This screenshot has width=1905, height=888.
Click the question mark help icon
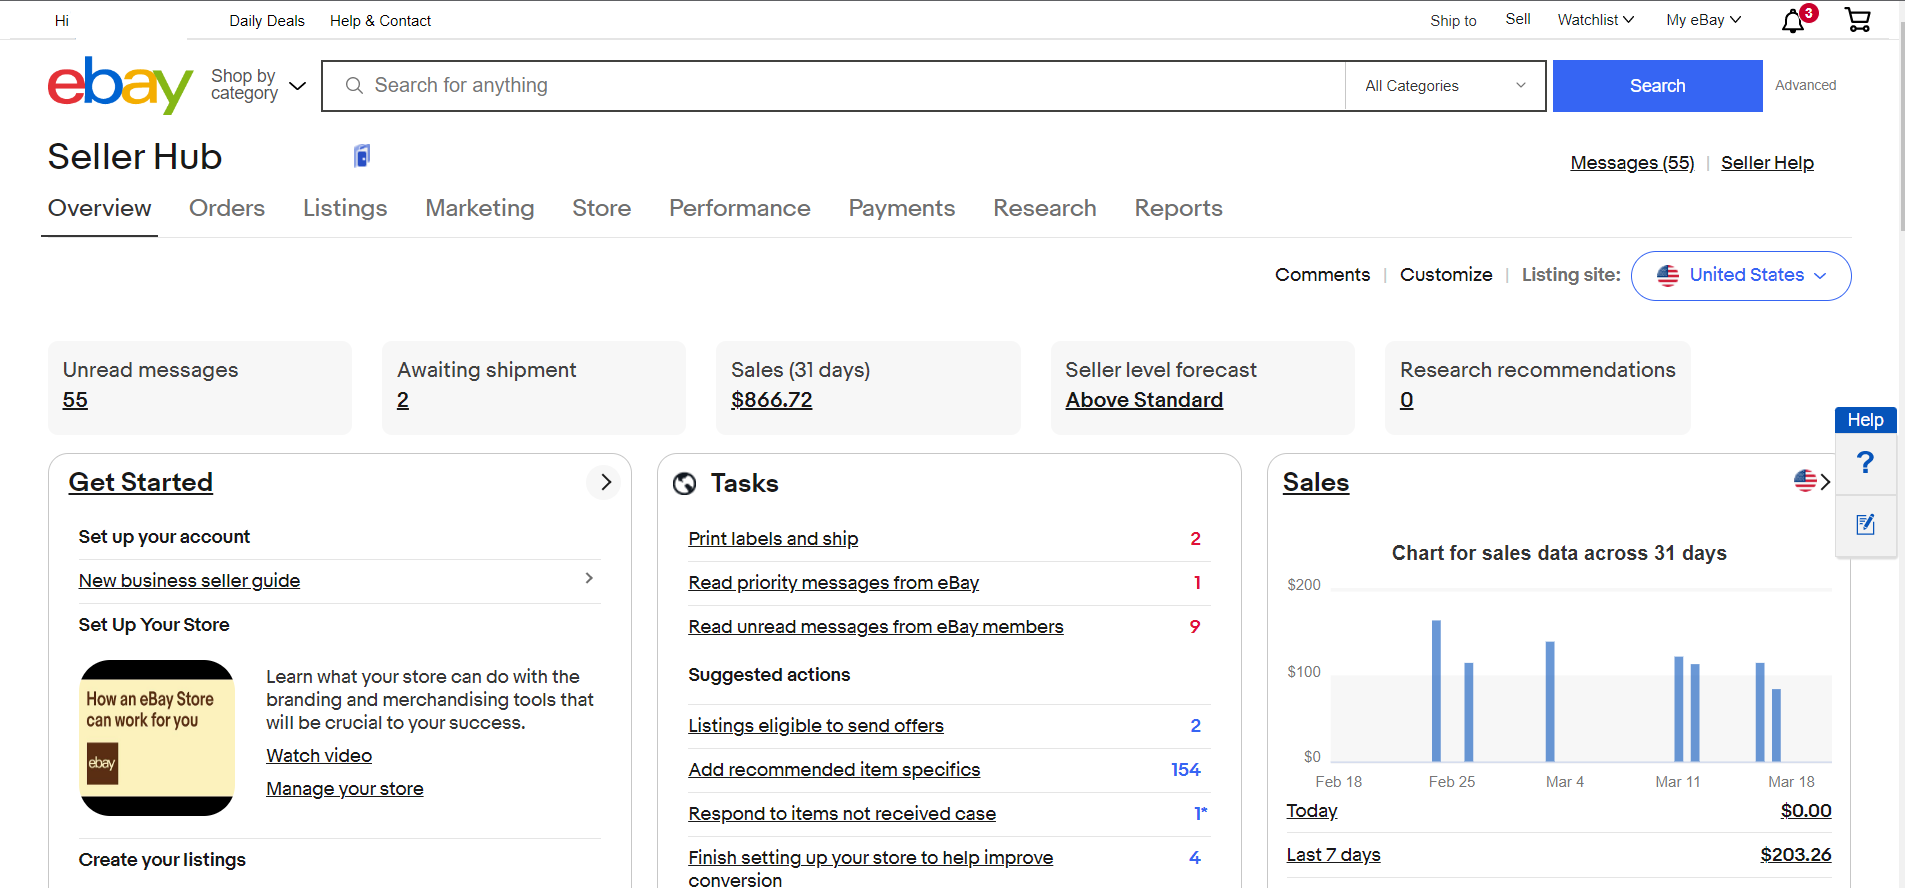[1865, 462]
